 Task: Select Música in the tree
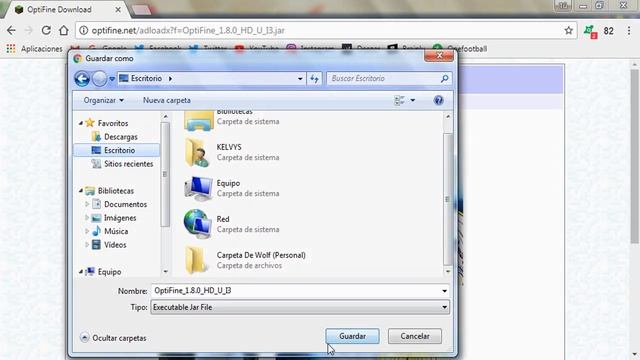pyautogui.click(x=116, y=231)
